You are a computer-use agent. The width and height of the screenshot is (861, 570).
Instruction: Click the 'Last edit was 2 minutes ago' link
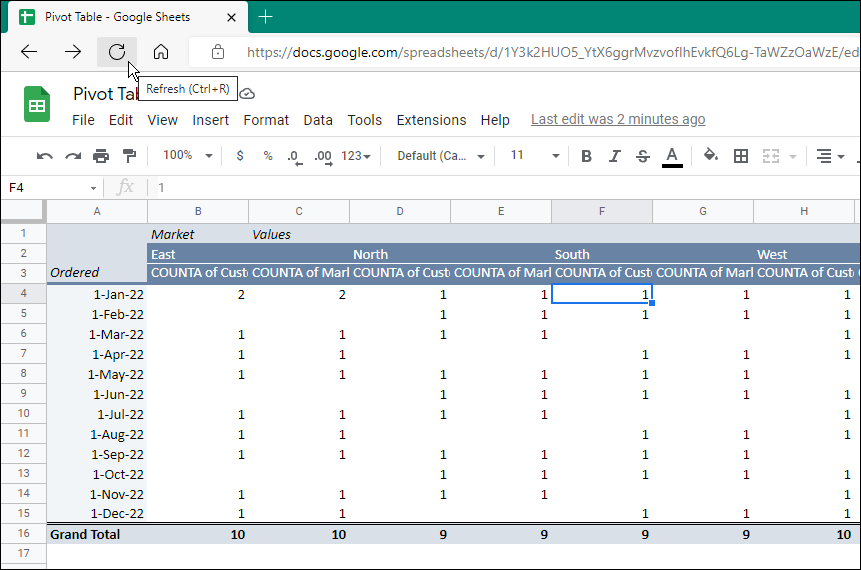coord(617,119)
